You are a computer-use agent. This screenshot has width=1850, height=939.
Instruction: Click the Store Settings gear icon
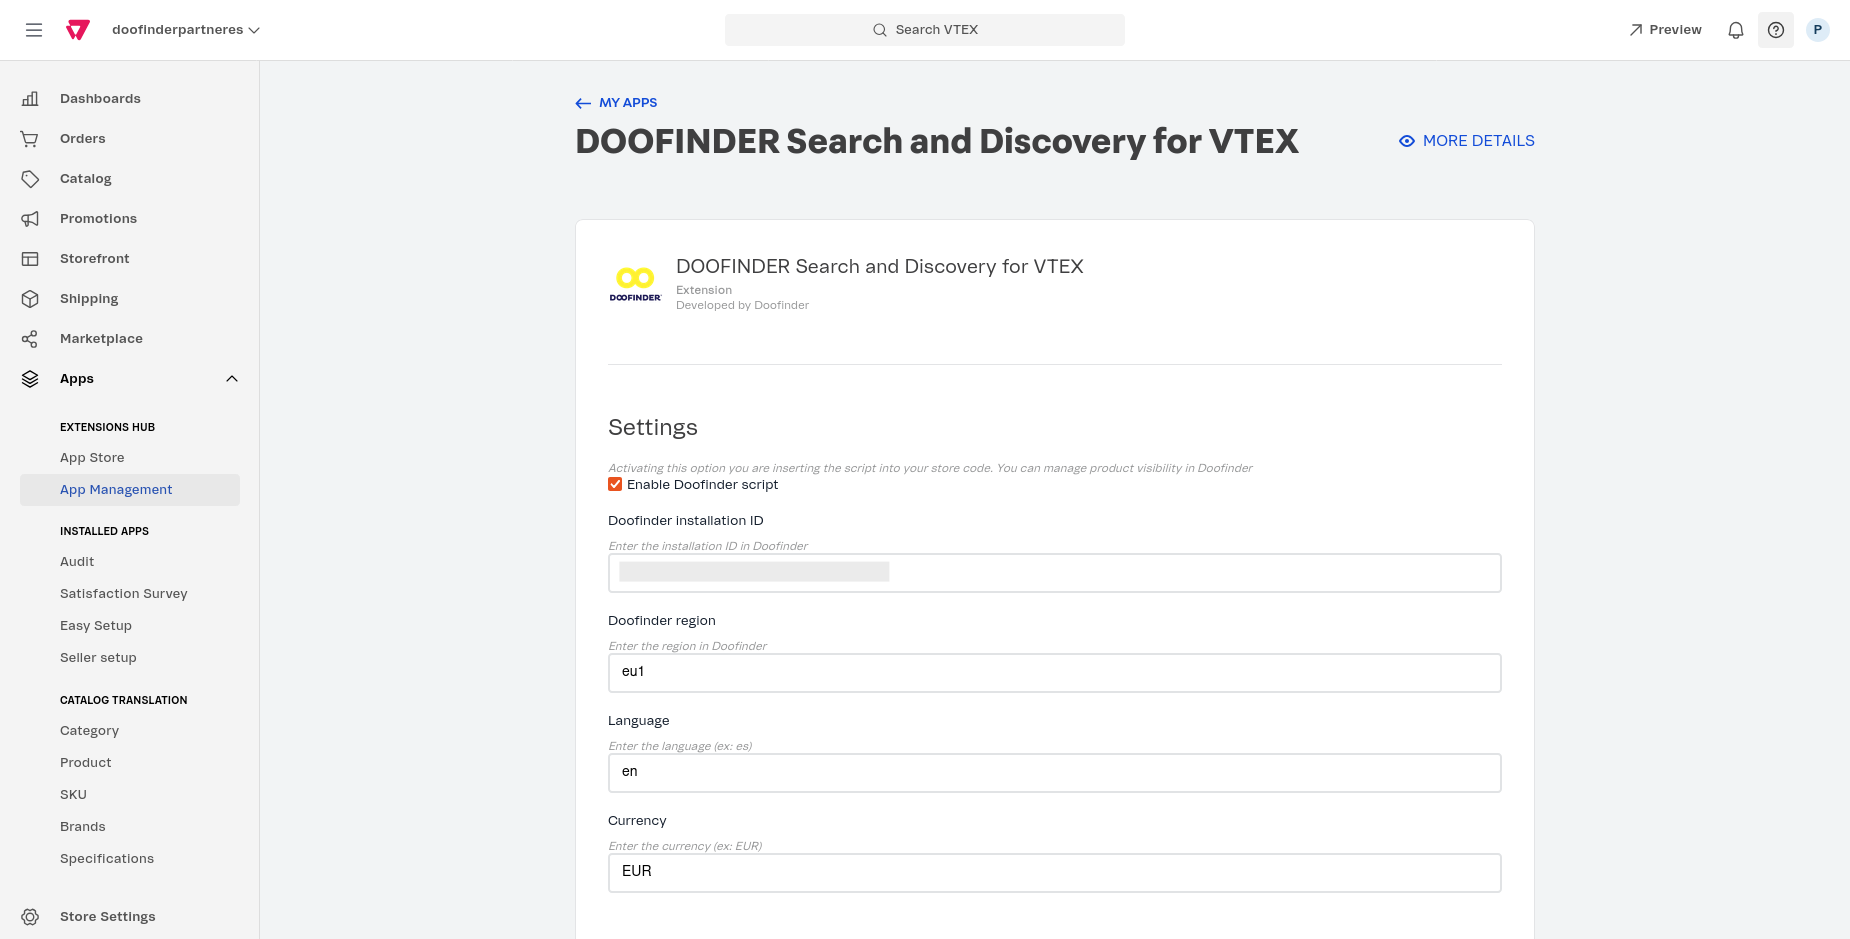(30, 917)
